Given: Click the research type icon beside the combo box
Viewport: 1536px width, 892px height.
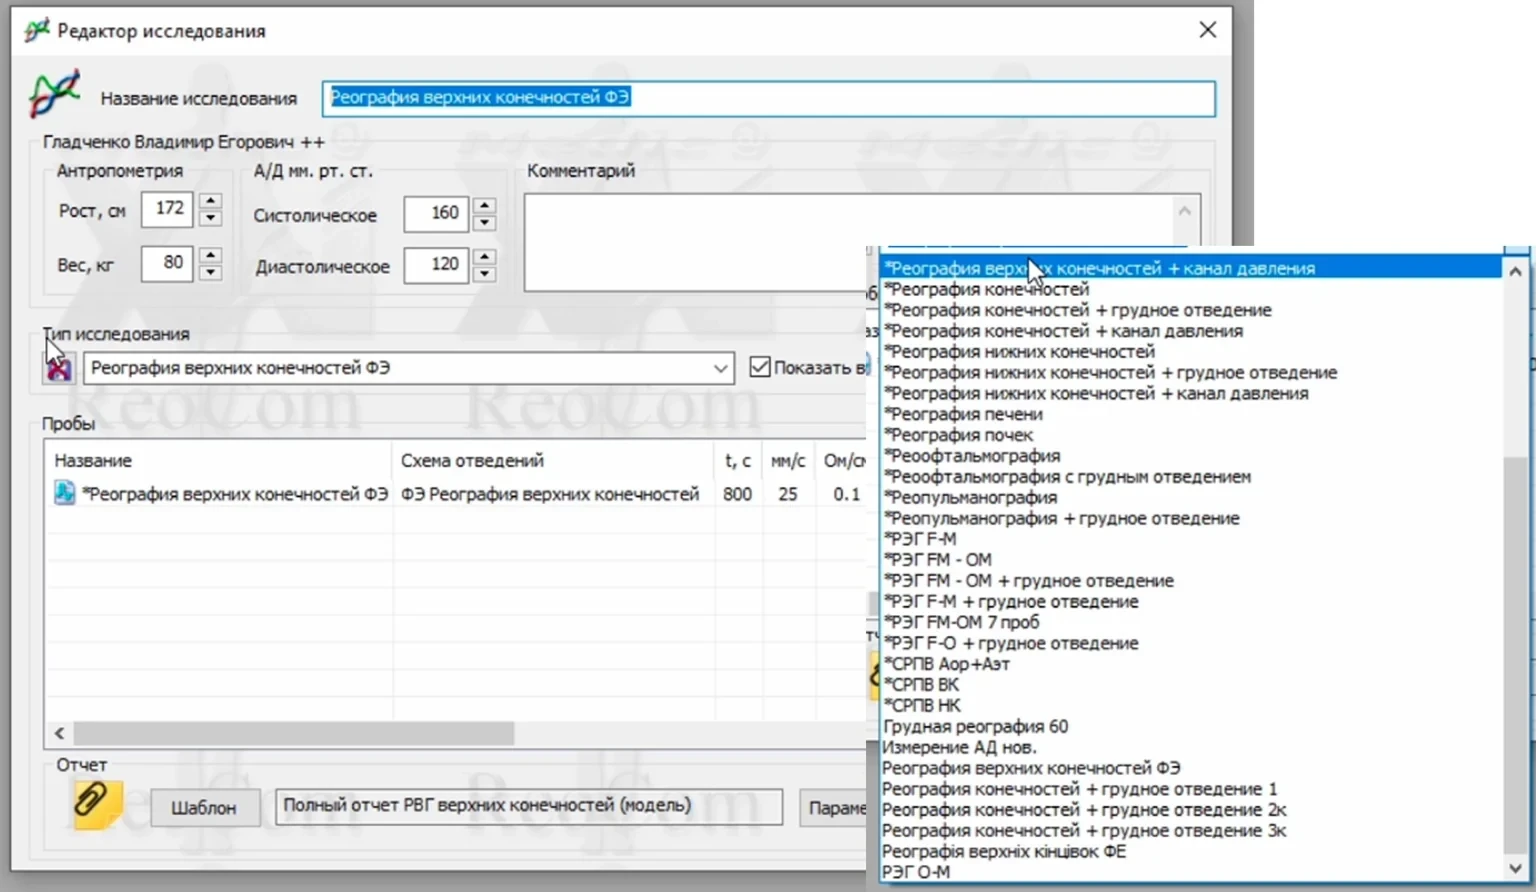Looking at the screenshot, I should coord(59,368).
